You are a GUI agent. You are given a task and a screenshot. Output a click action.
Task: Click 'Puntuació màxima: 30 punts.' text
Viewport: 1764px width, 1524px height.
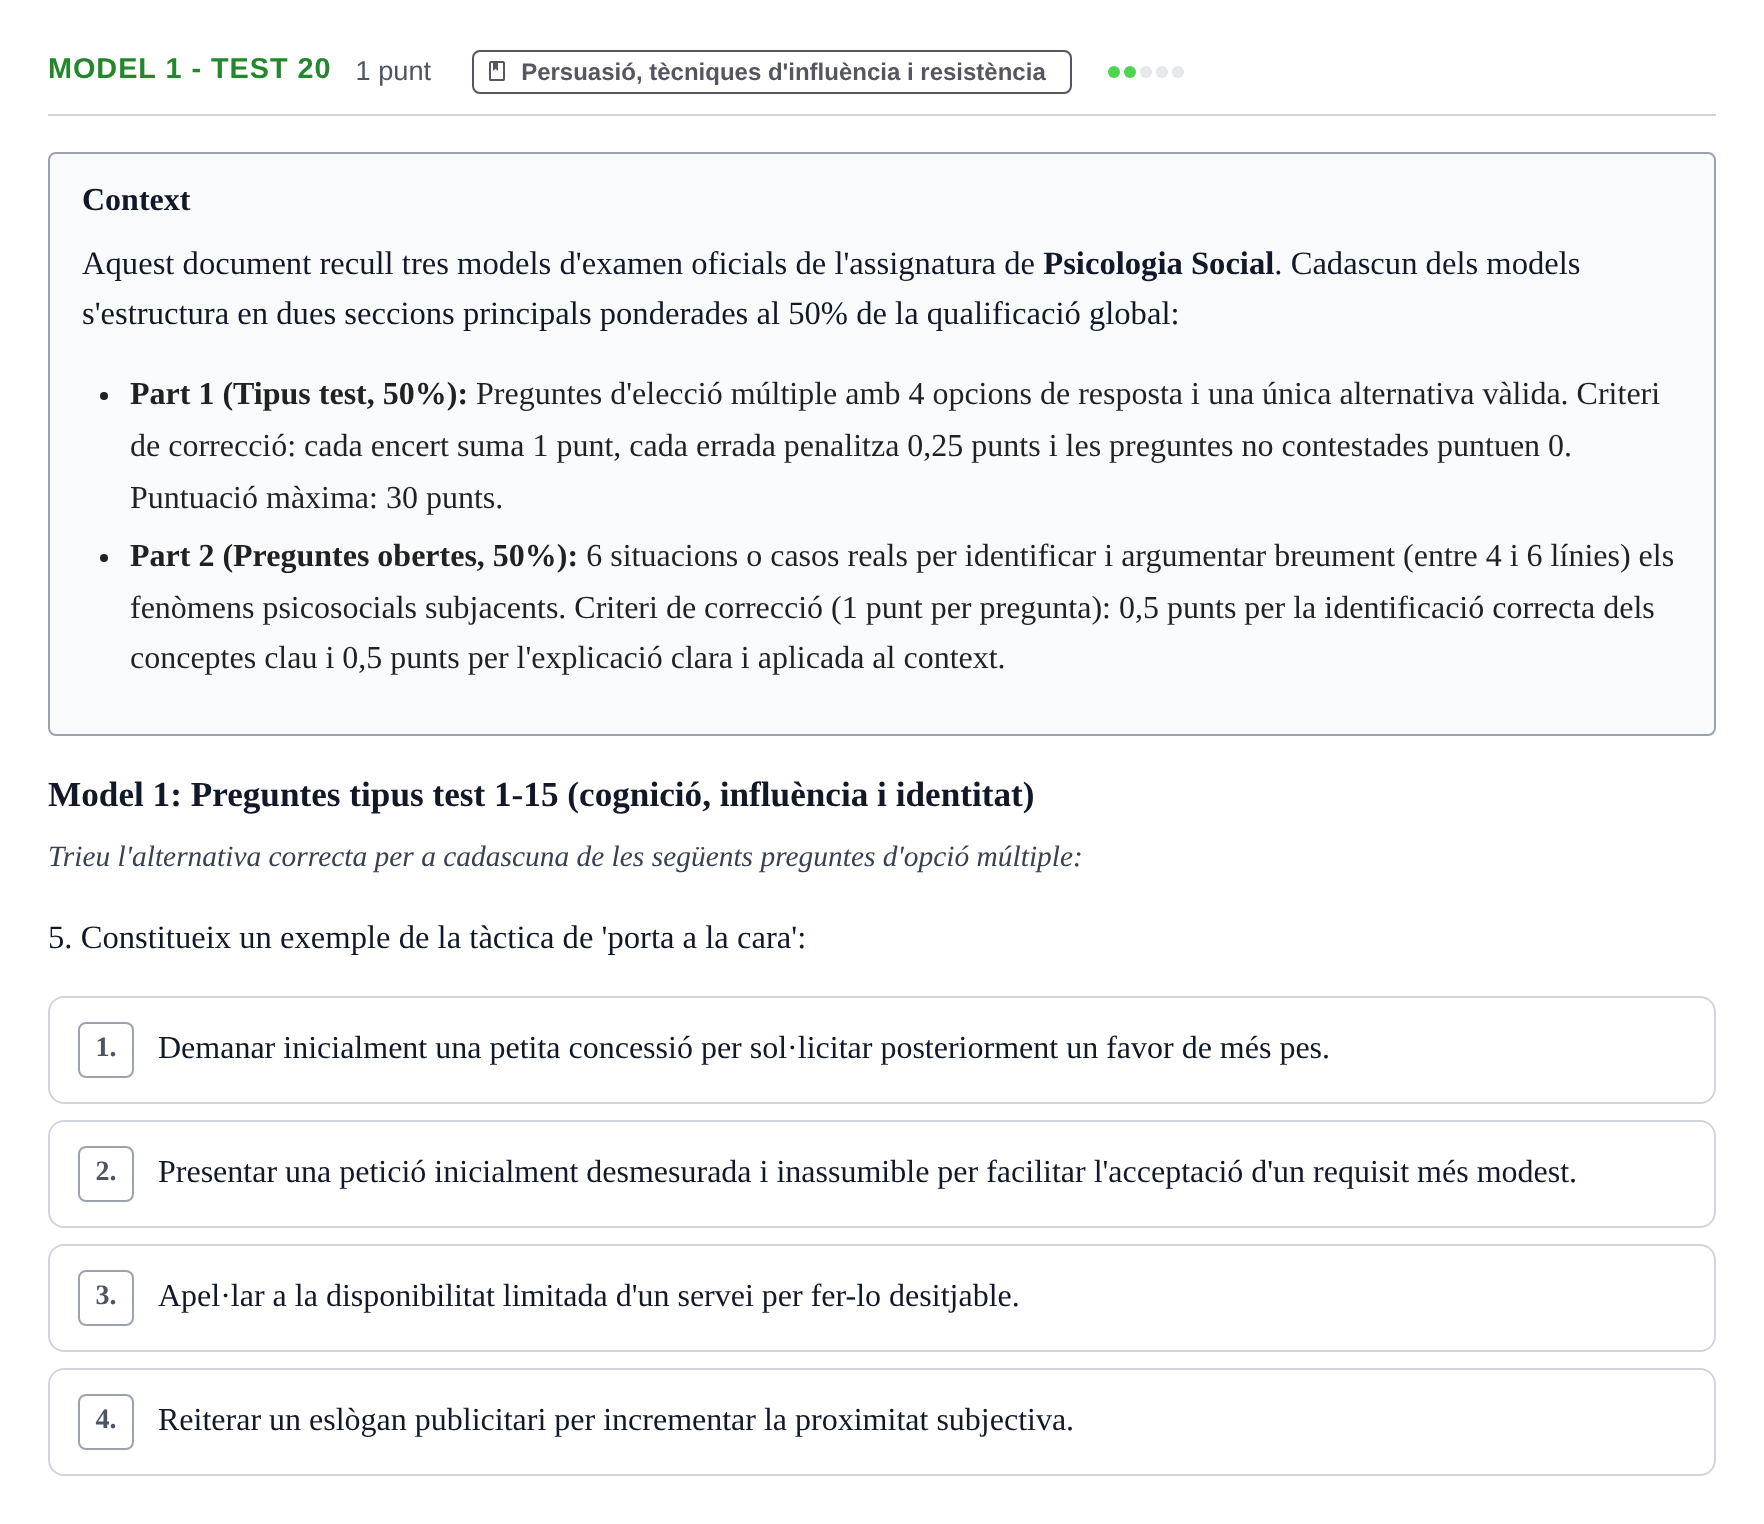tap(316, 498)
